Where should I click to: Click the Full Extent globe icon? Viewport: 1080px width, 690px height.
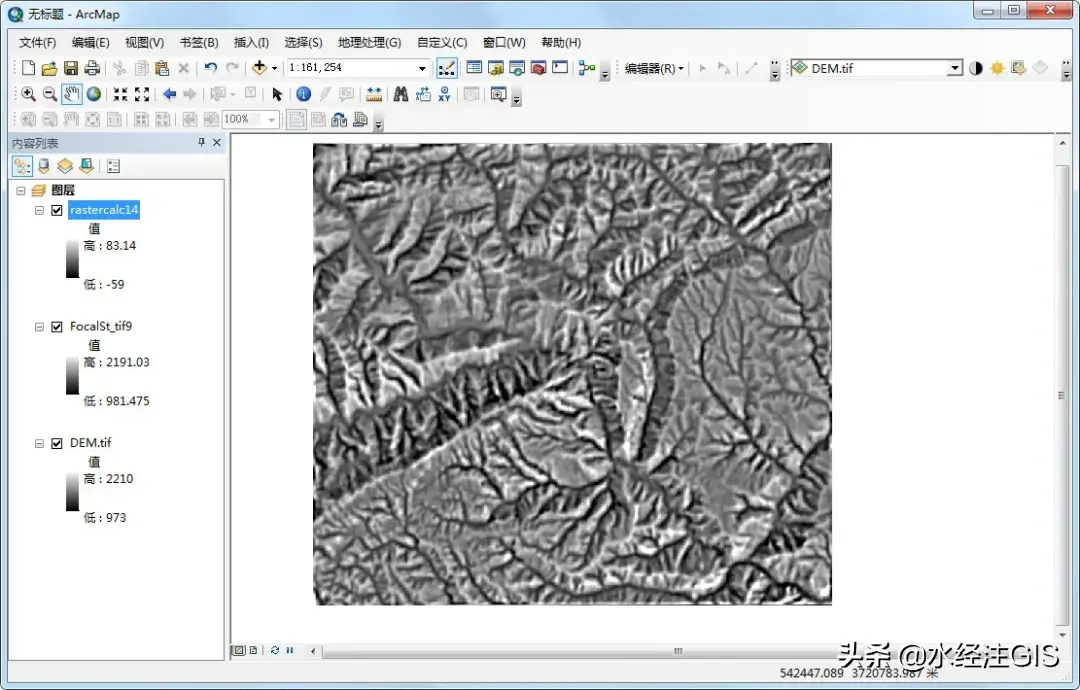click(x=94, y=94)
